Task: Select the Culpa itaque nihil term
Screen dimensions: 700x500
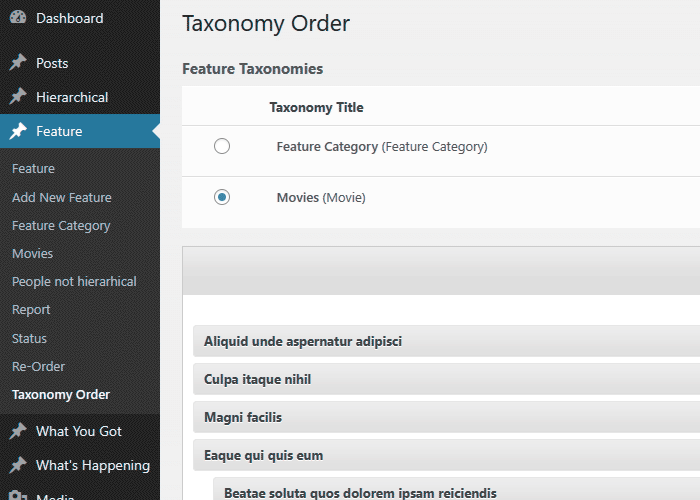Action: (258, 379)
